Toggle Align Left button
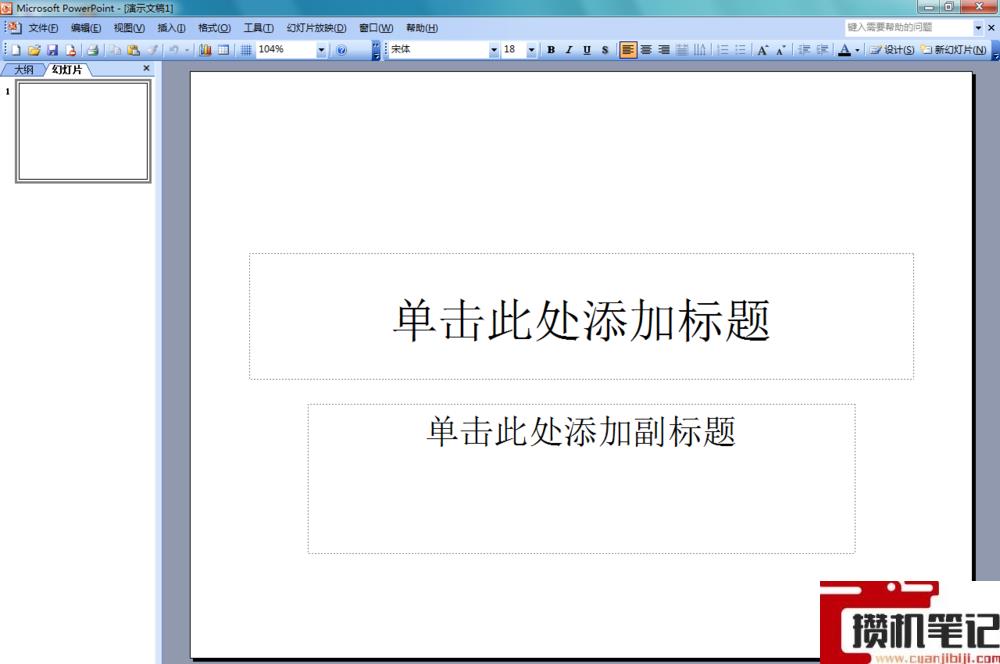Viewport: 1000px width, 664px height. [x=628, y=50]
